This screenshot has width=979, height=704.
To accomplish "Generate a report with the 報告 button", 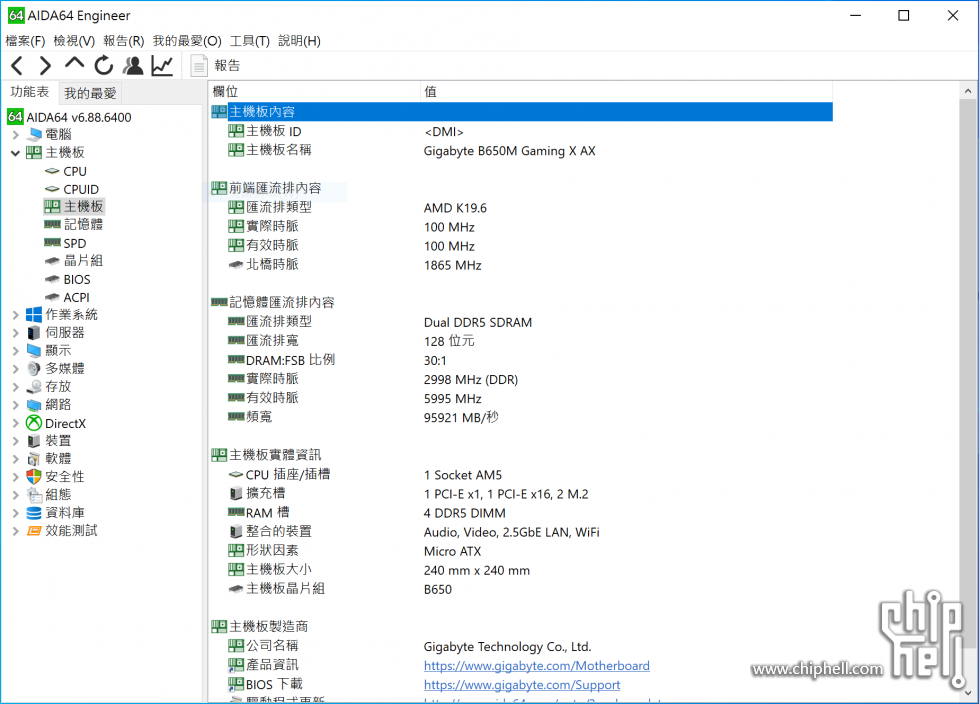I will click(x=215, y=66).
